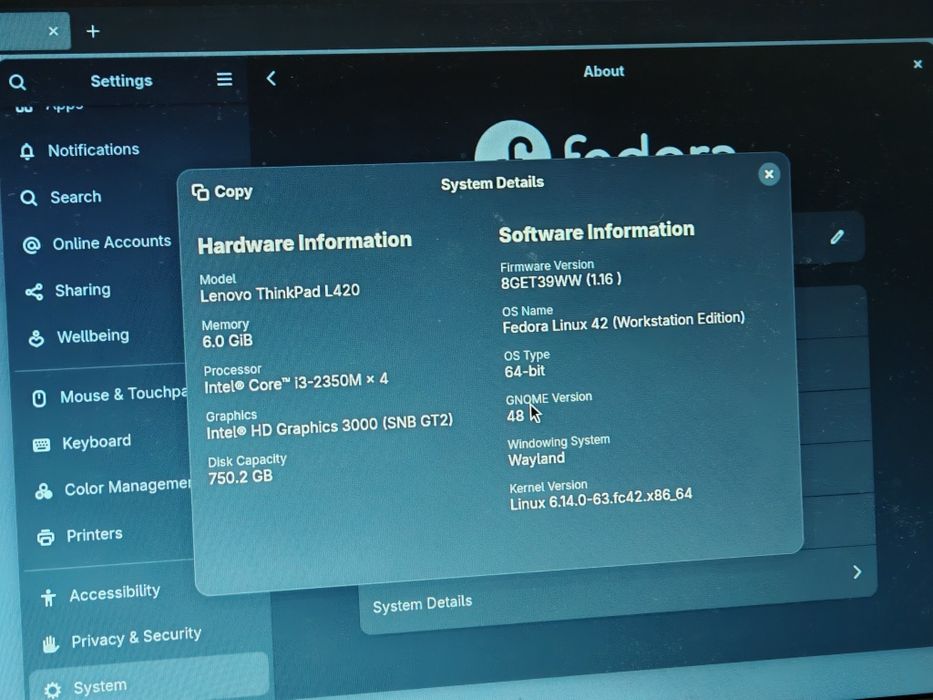Click the '750.2 GB' disk capacity value
Image resolution: width=933 pixels, height=700 pixels.
pyautogui.click(x=240, y=477)
